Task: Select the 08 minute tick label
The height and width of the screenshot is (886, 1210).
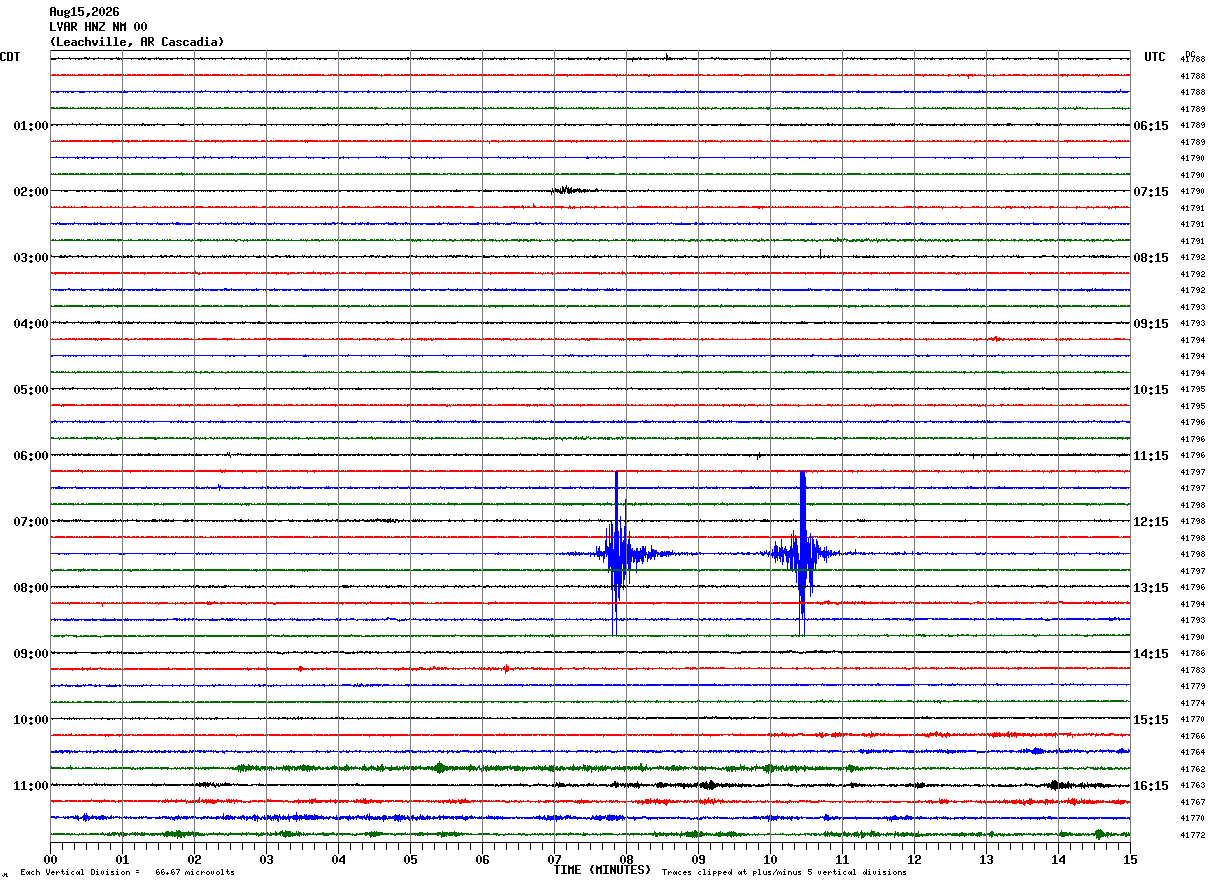Action: 626,859
